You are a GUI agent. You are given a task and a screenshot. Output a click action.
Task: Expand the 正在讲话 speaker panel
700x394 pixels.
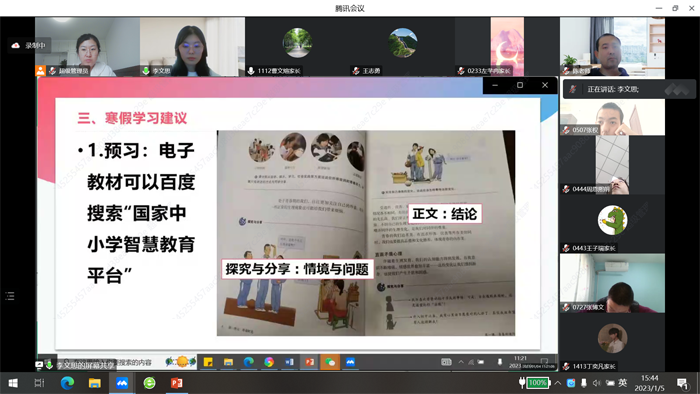click(629, 89)
